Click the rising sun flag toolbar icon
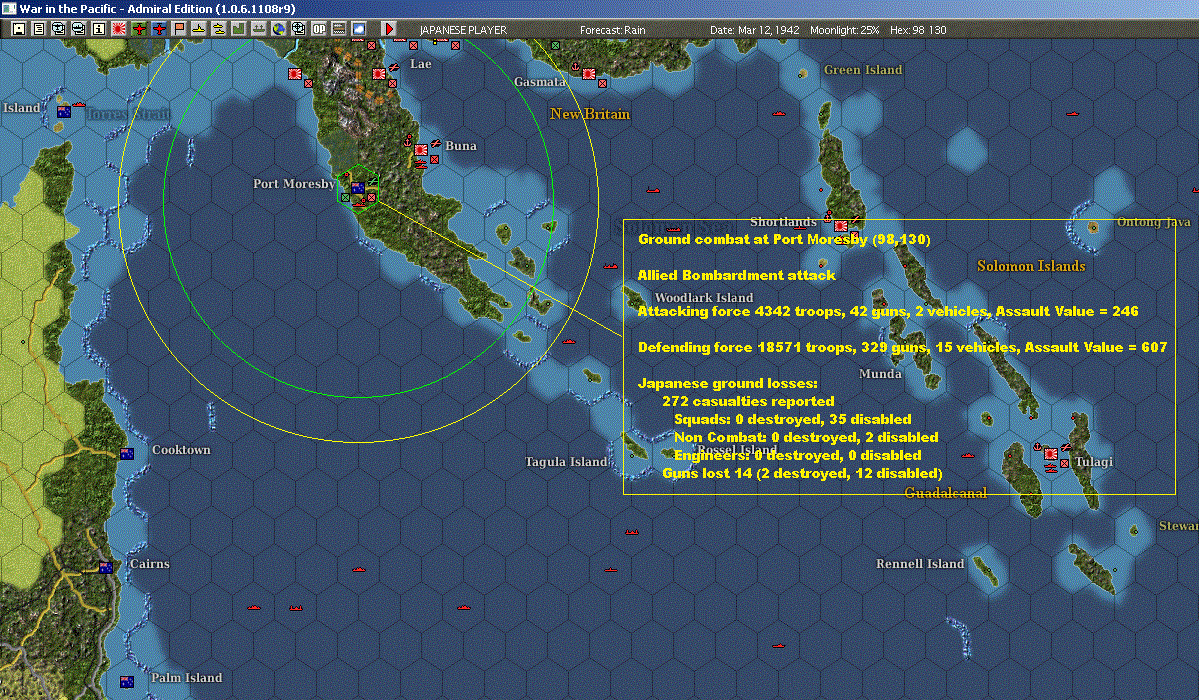 (x=119, y=29)
